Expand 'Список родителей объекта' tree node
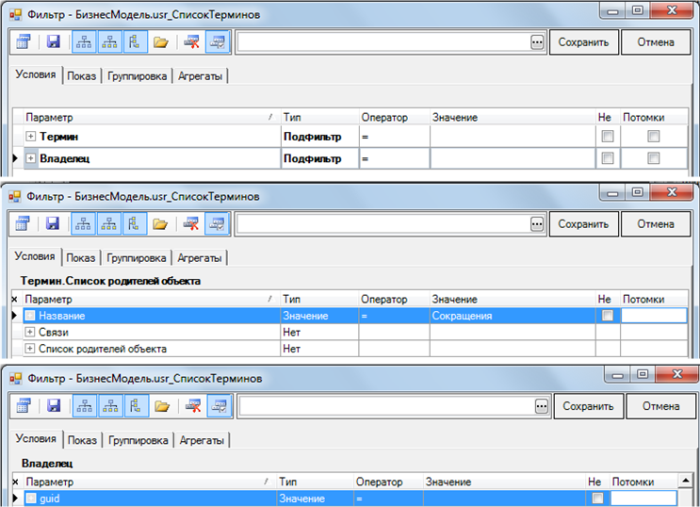 (31, 349)
